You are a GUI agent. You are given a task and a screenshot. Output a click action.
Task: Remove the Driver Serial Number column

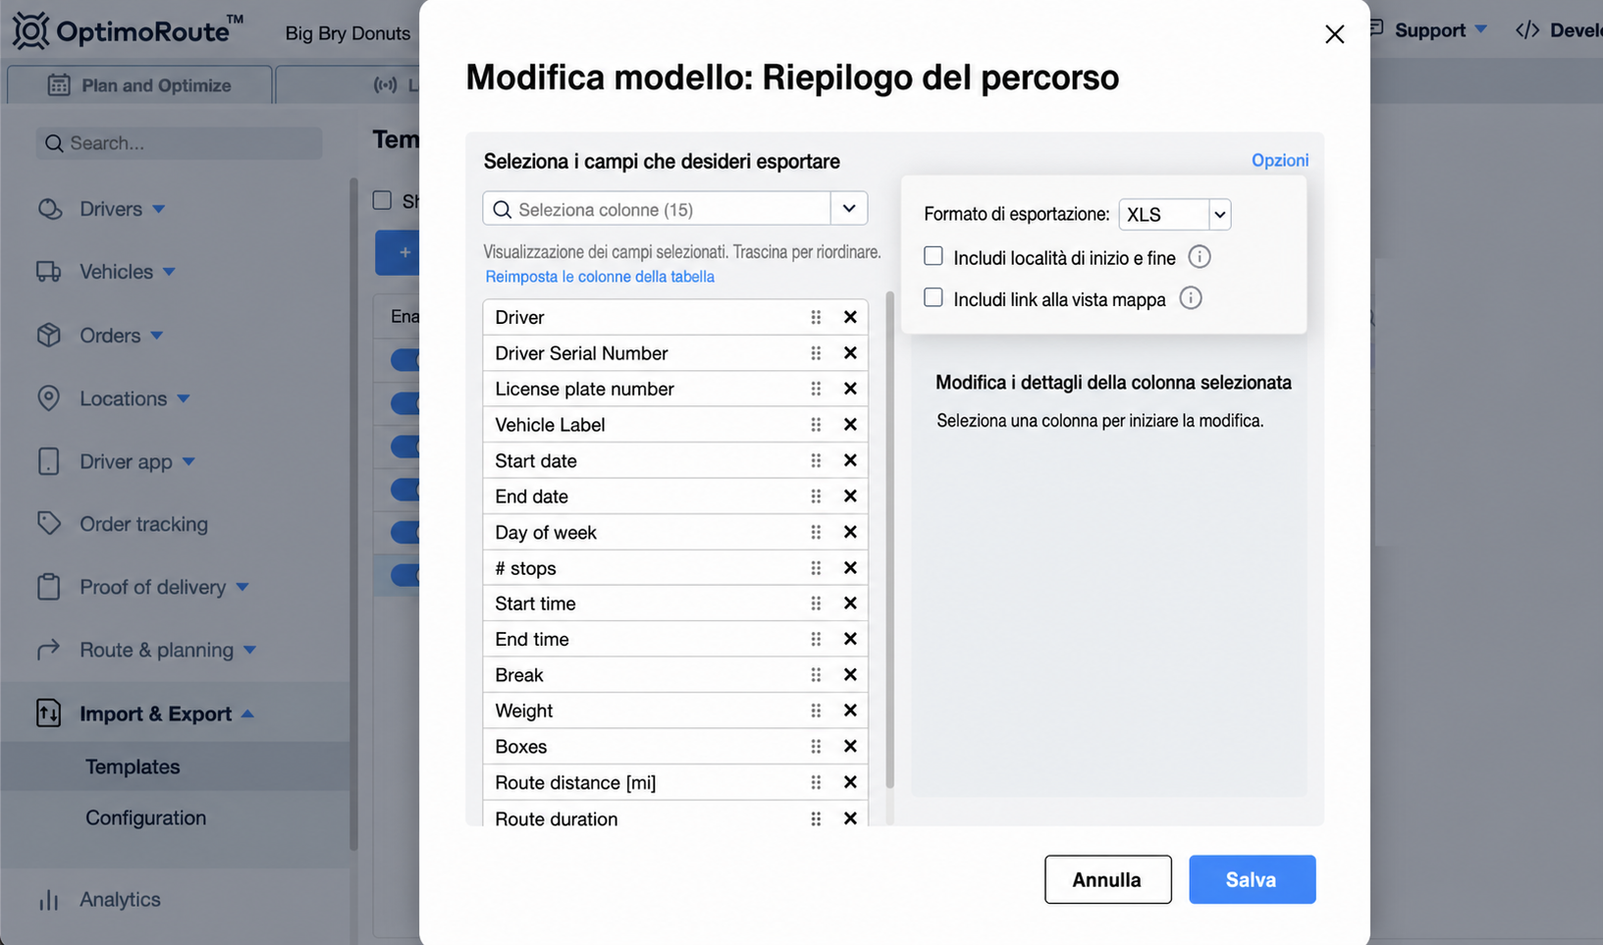pos(850,353)
